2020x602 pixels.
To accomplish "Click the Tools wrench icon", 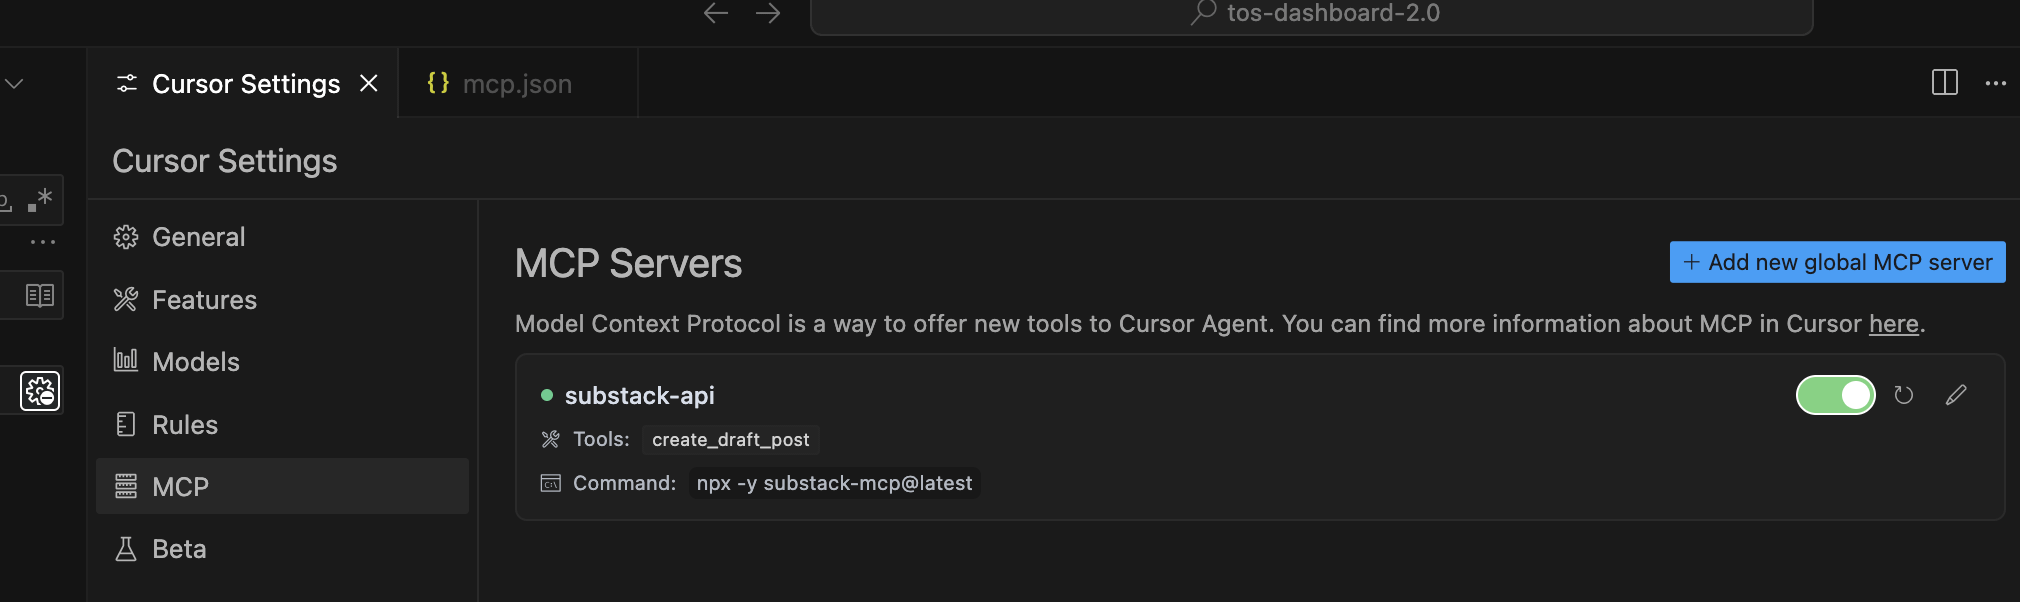I will 550,439.
